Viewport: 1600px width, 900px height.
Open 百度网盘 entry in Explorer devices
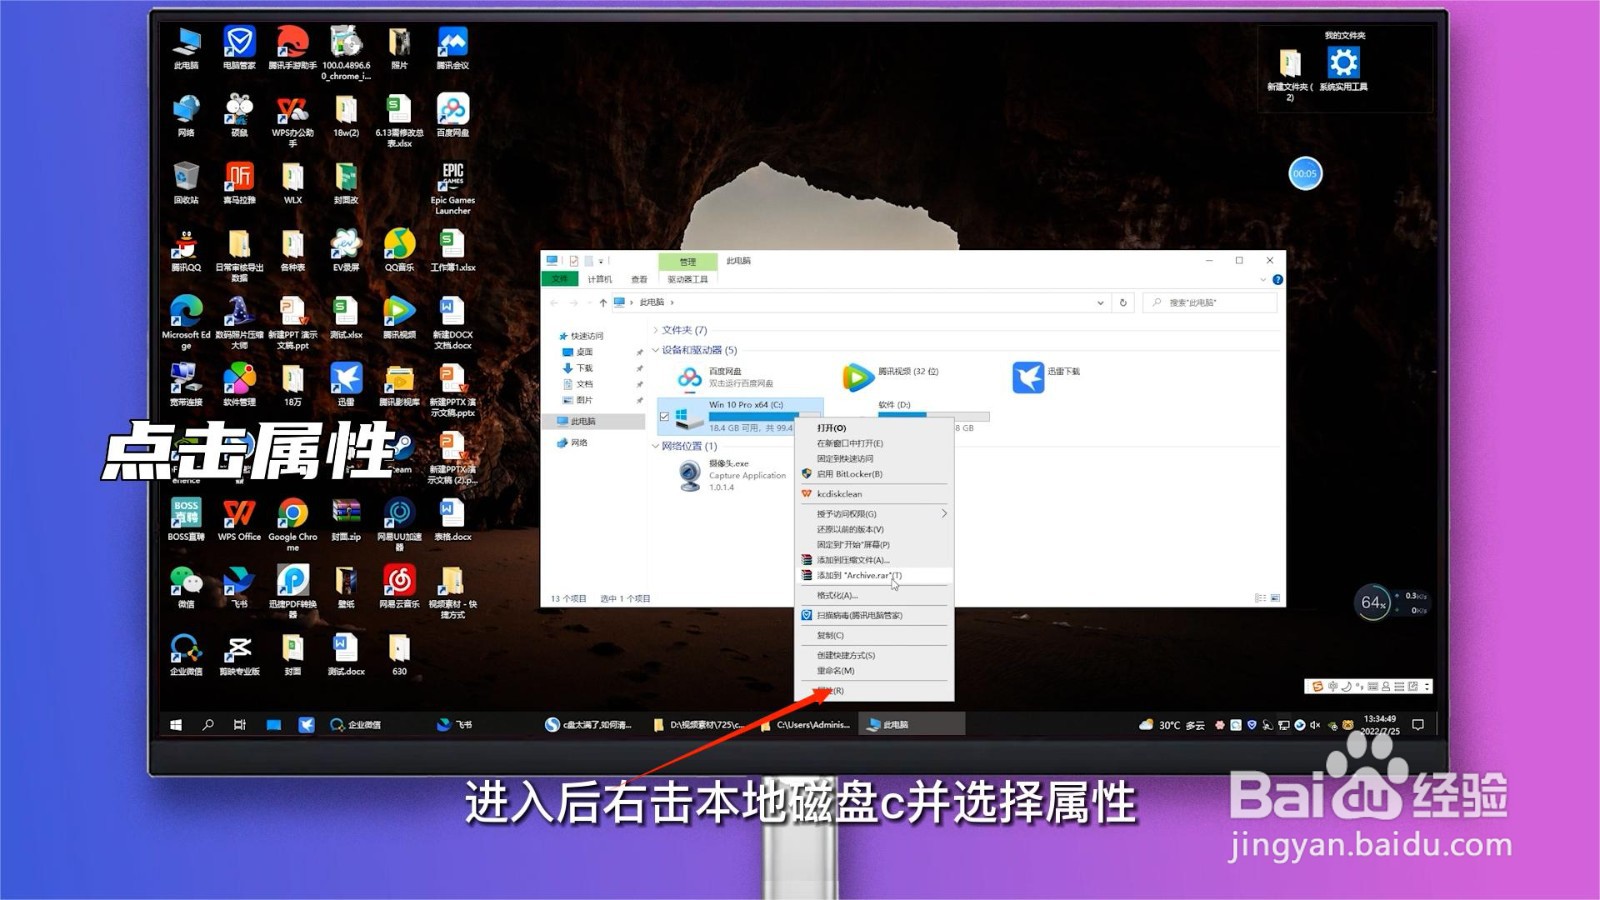(726, 376)
